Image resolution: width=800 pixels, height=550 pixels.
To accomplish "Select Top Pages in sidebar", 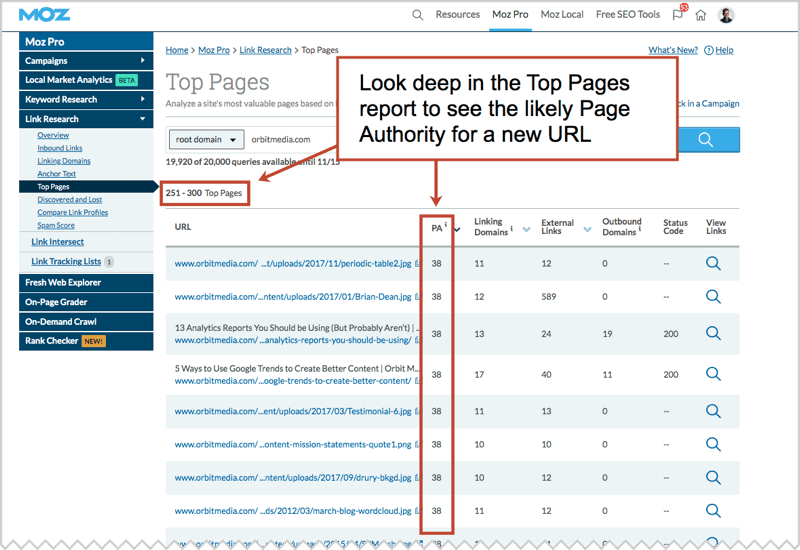I will pyautogui.click(x=87, y=187).
